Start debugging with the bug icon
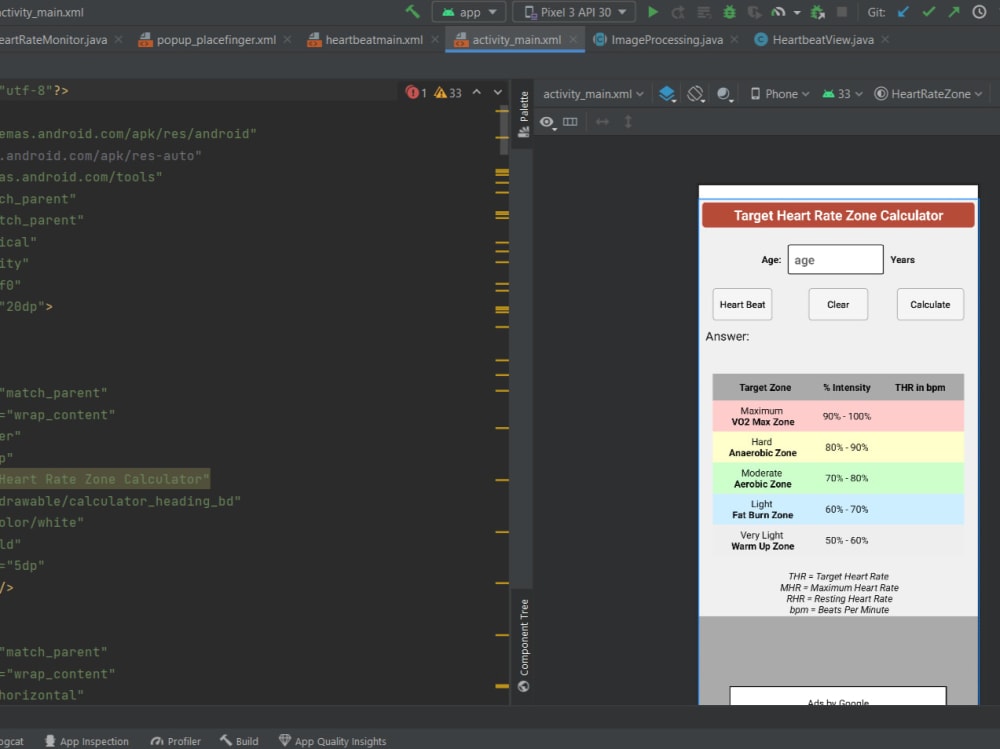Viewport: 1000px width, 749px height. [x=728, y=12]
